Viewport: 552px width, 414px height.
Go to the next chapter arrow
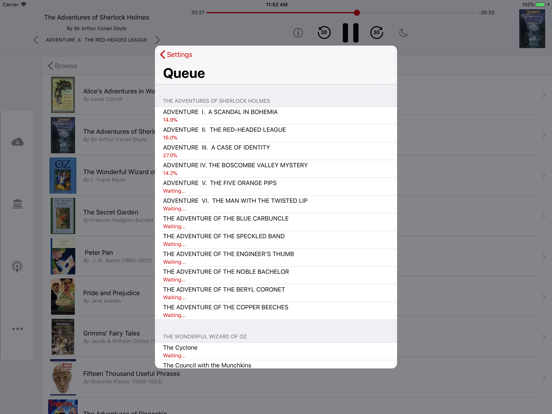(x=157, y=40)
